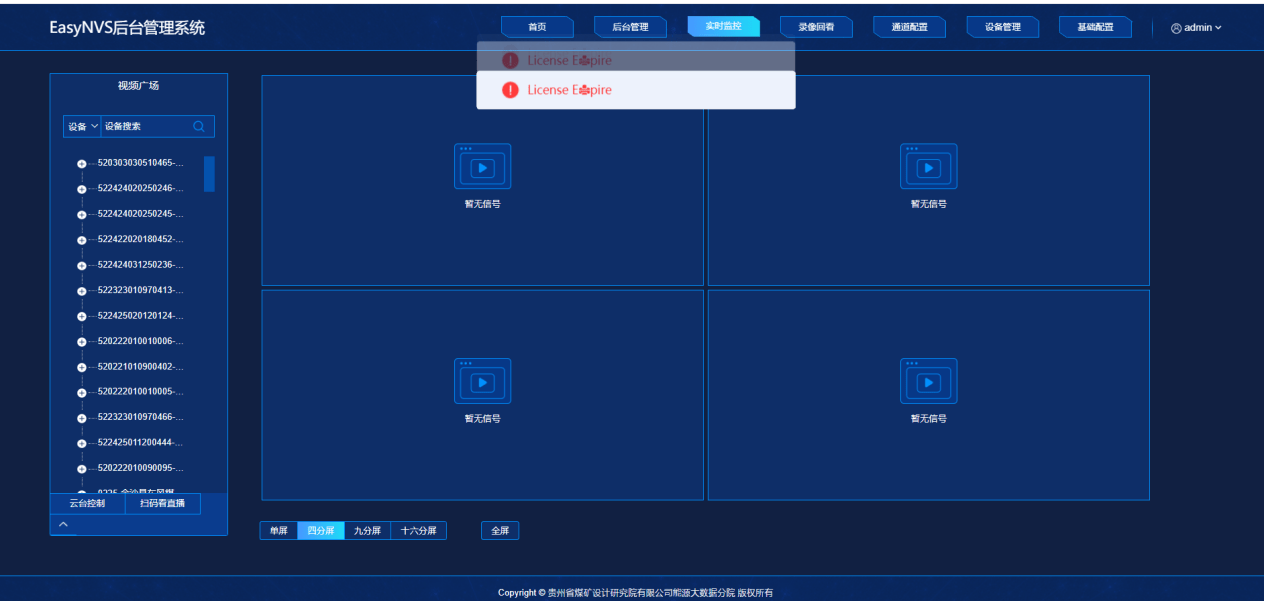
Task: Expand tree node 520303030510465
Action: (x=82, y=163)
